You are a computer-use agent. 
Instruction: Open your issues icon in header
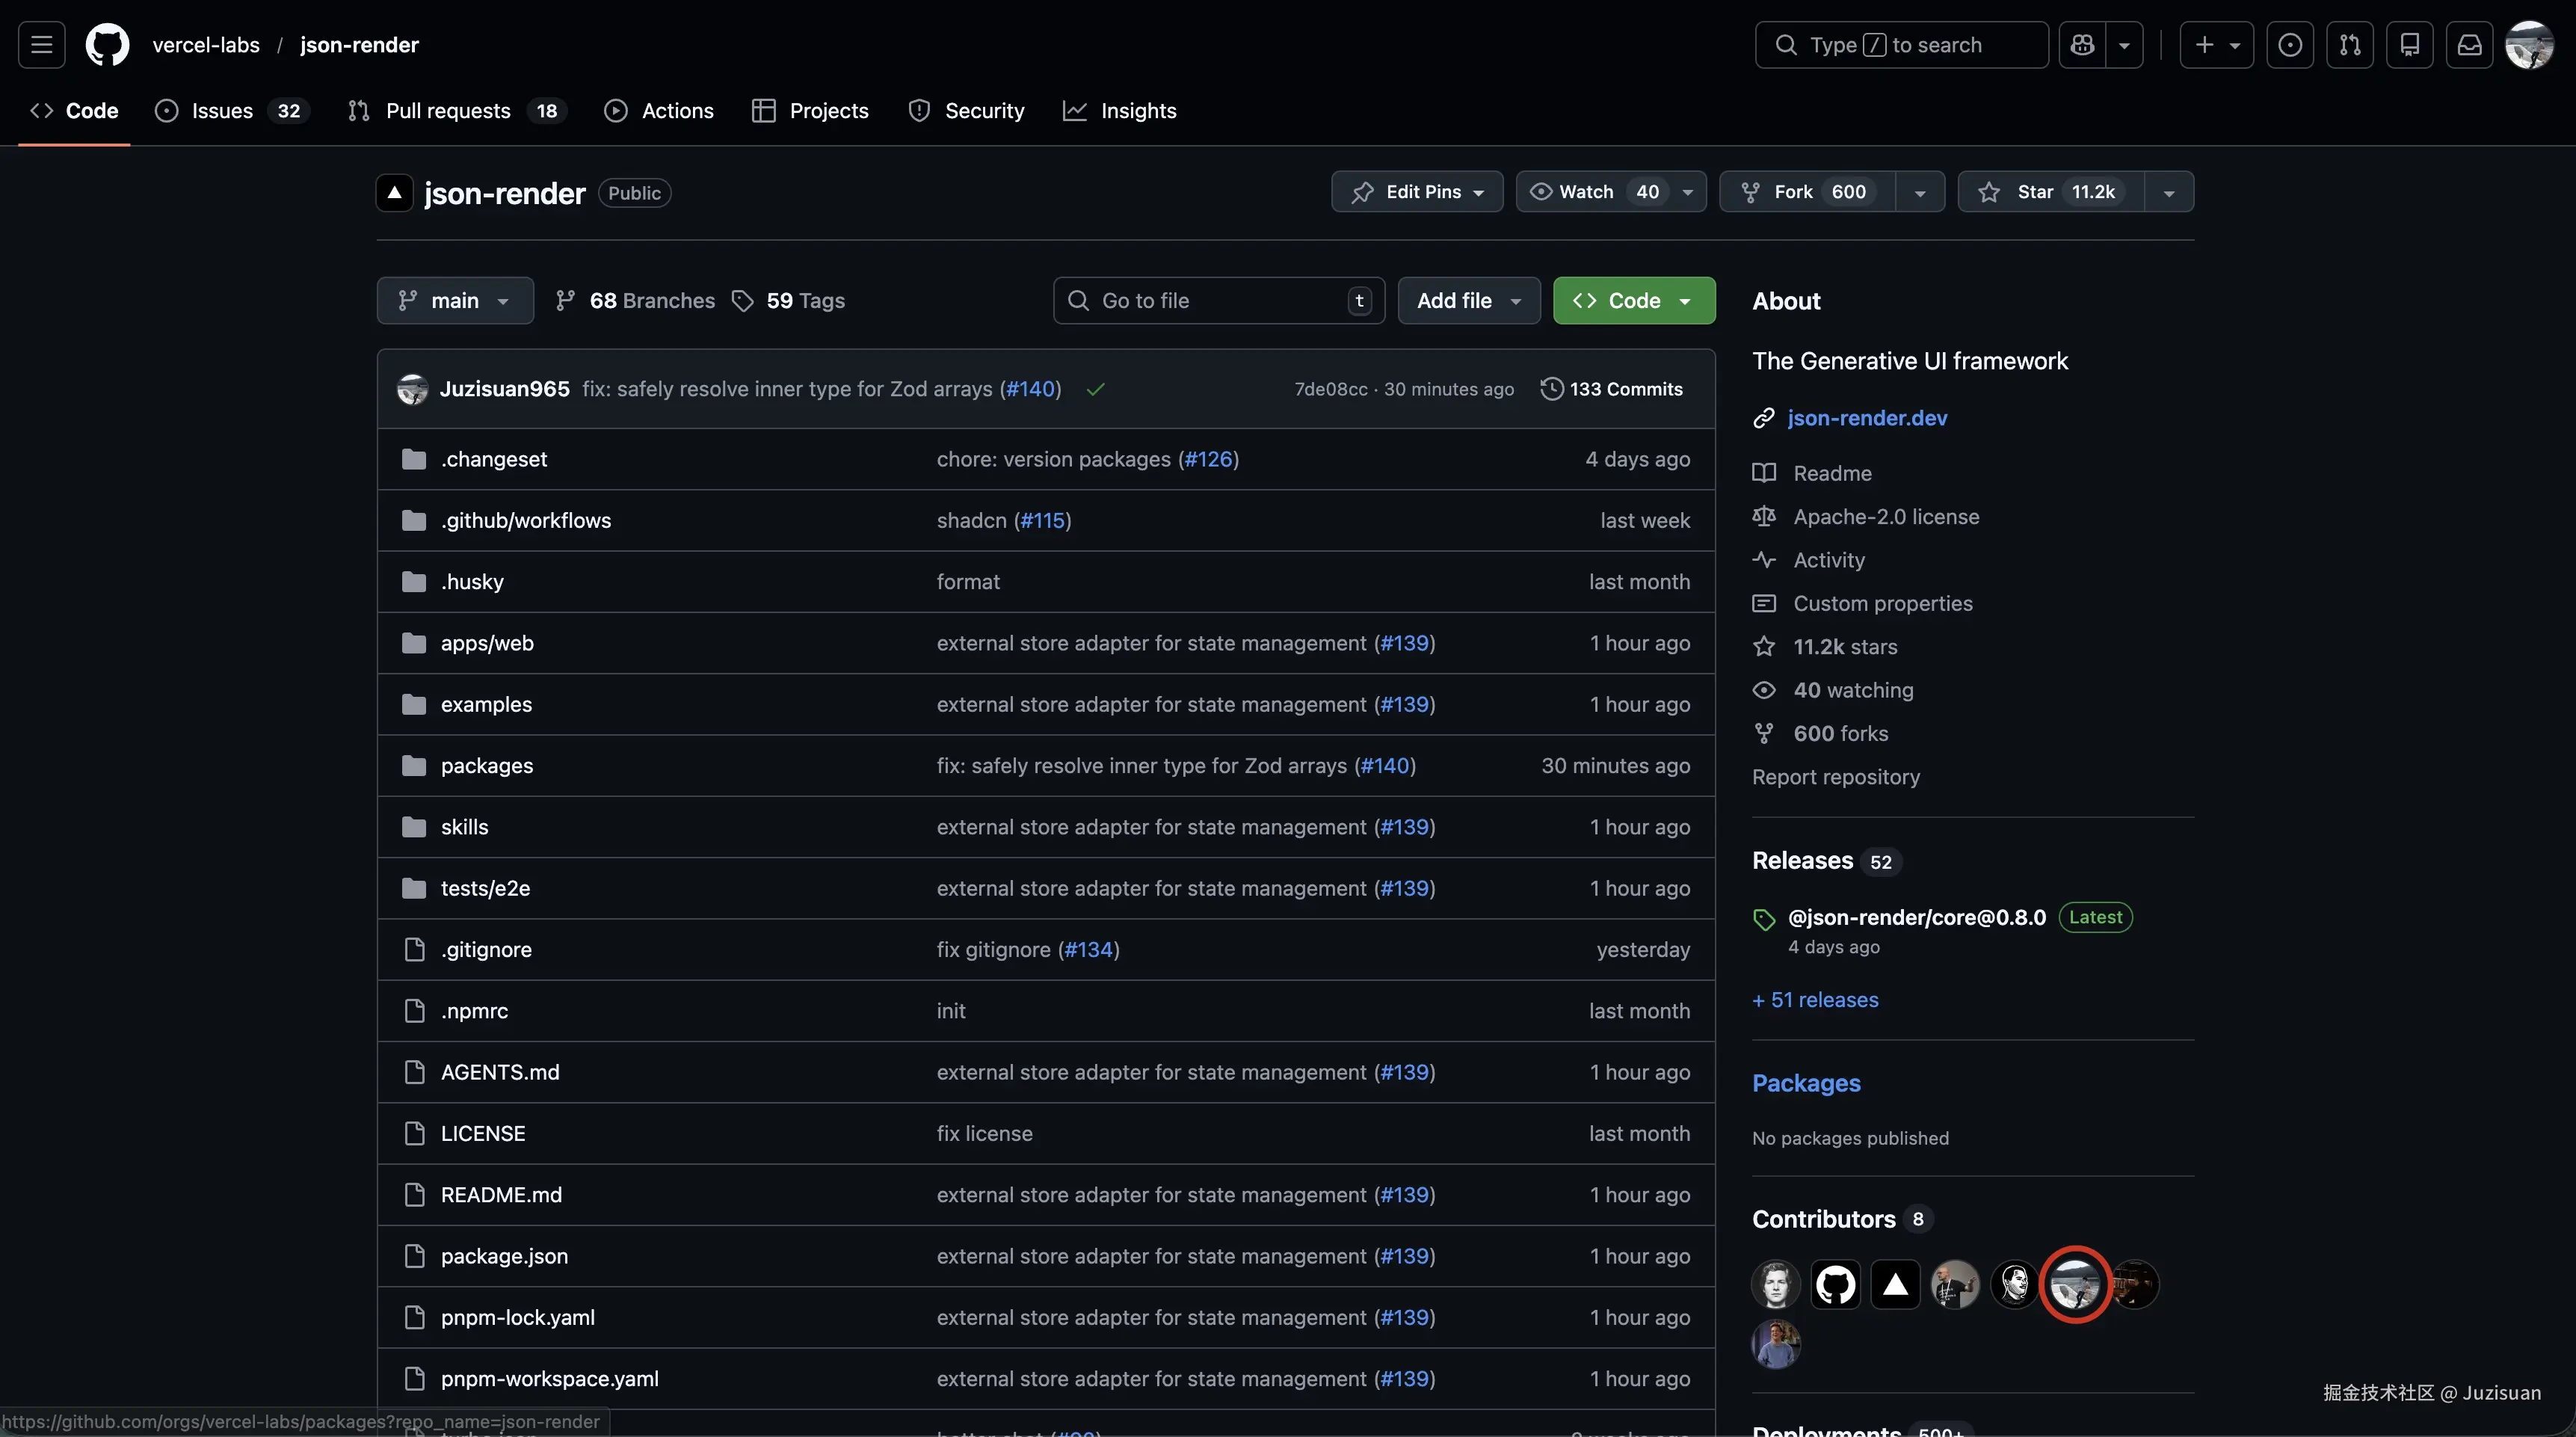coord(2289,45)
